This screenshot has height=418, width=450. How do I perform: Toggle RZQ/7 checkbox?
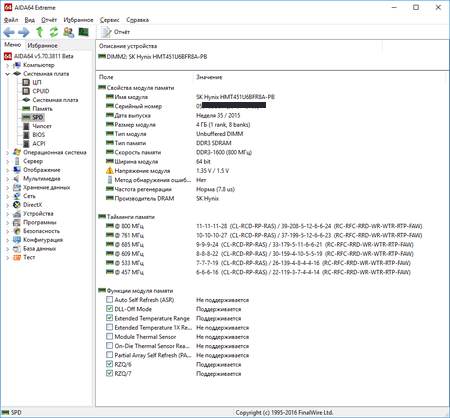(x=109, y=373)
